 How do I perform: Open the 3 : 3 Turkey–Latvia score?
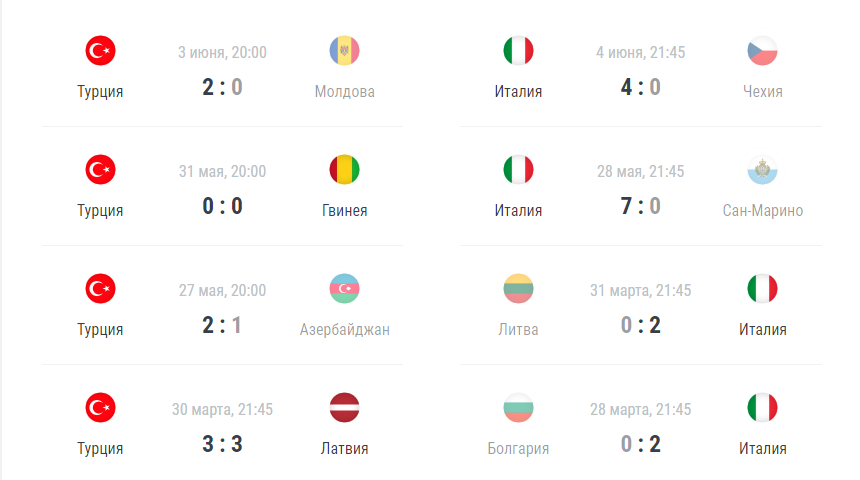pos(222,444)
